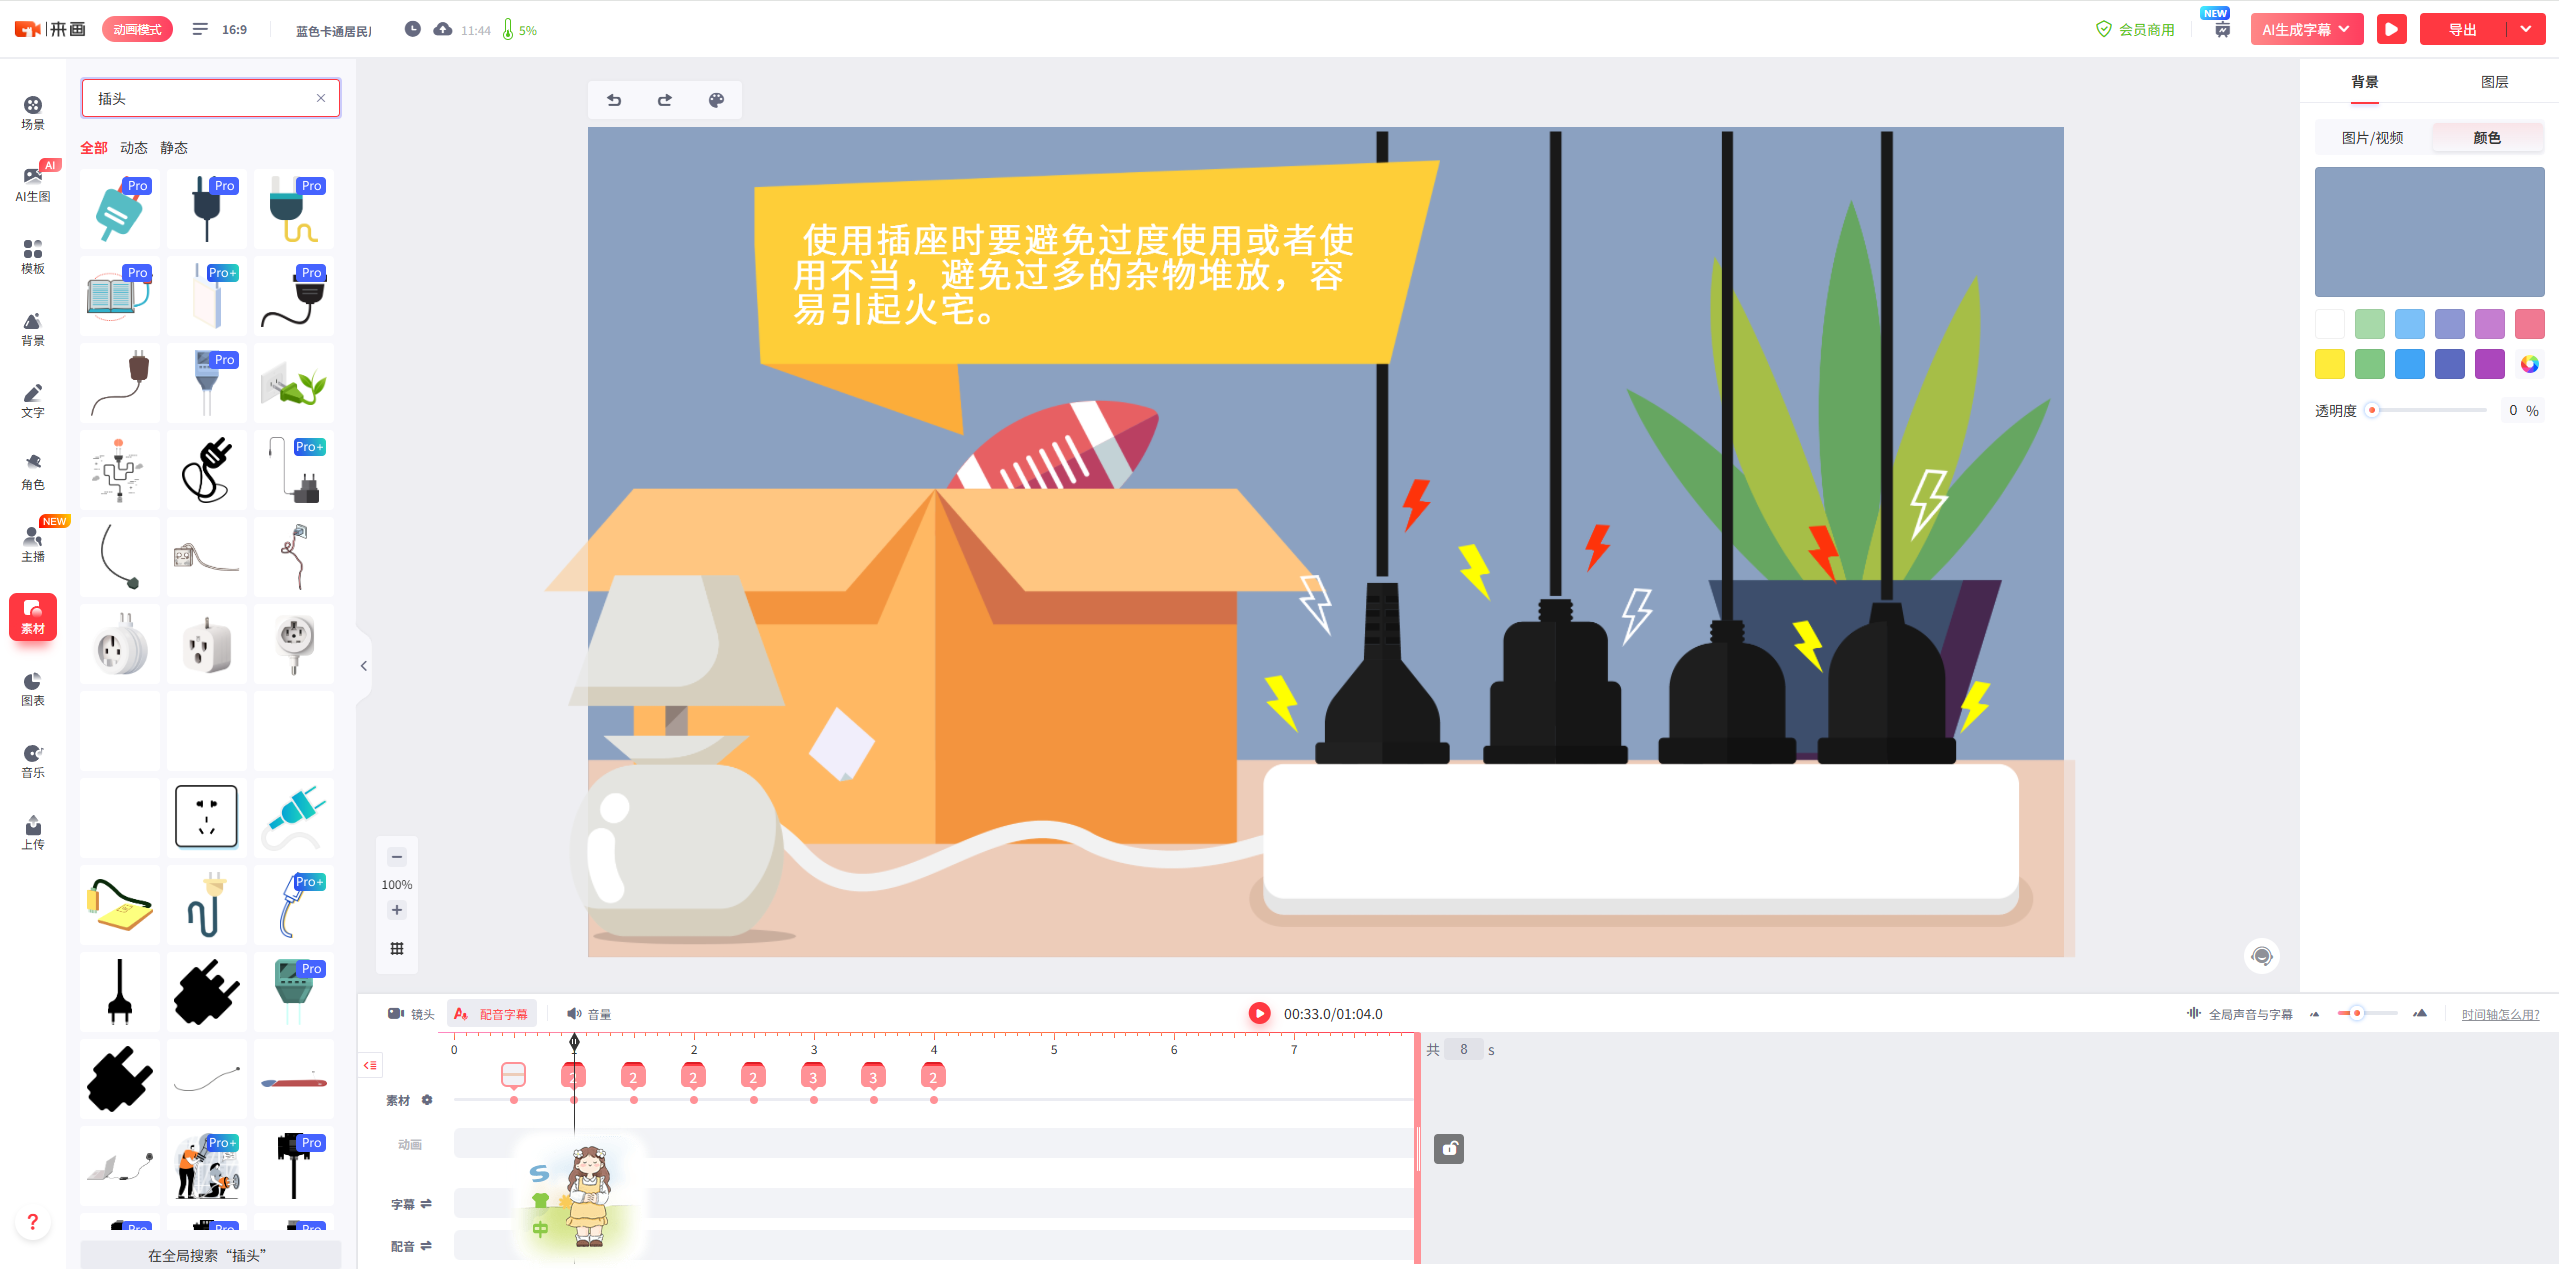Expand the 导出 export dropdown arrow
2559x1269 pixels.
point(2526,30)
